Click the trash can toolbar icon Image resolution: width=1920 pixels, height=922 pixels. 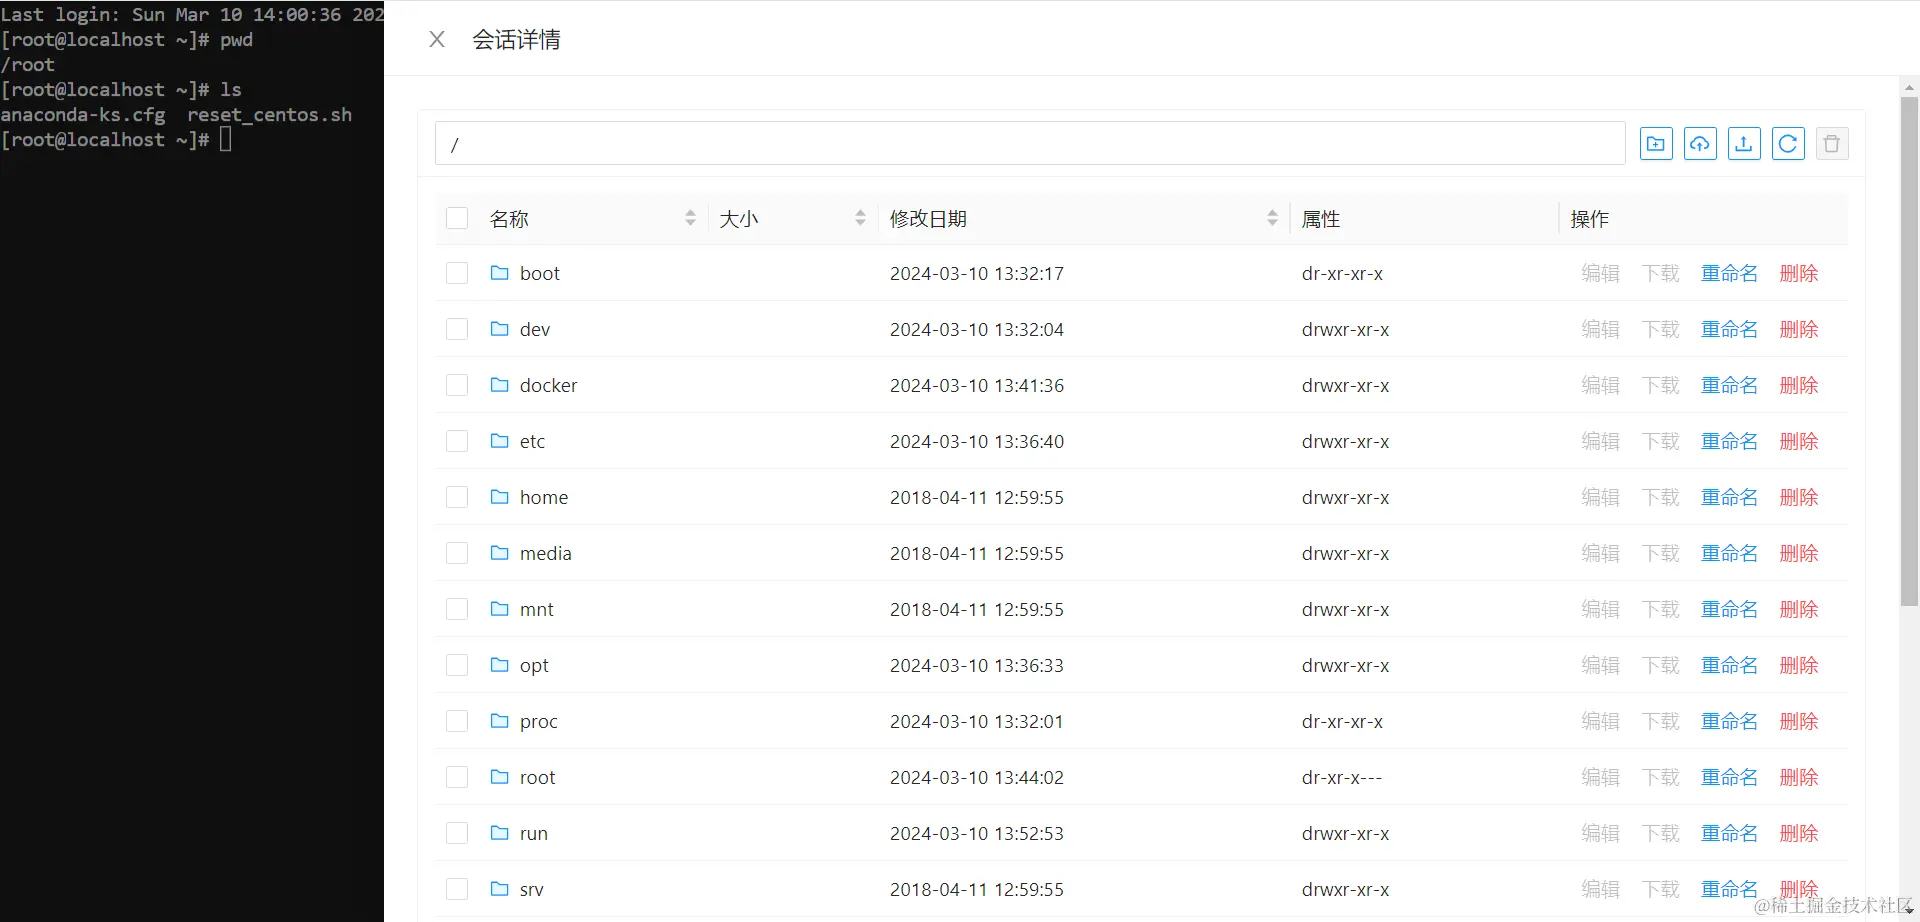pyautogui.click(x=1832, y=144)
